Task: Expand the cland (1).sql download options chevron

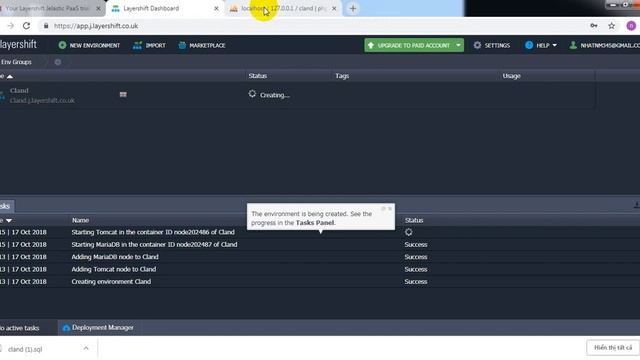Action: coord(86,349)
